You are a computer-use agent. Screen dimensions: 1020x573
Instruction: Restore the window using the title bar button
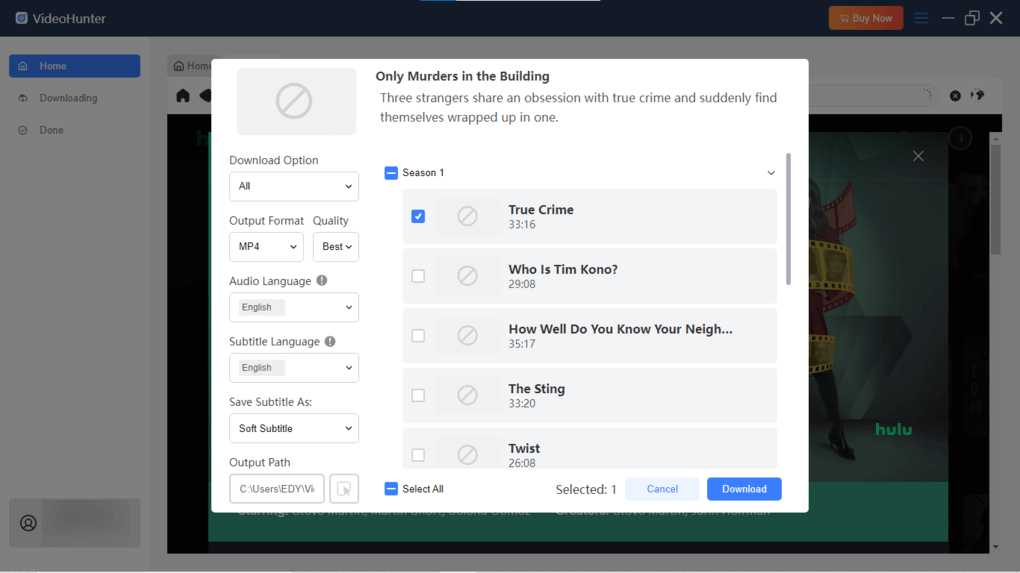pyautogui.click(x=972, y=18)
